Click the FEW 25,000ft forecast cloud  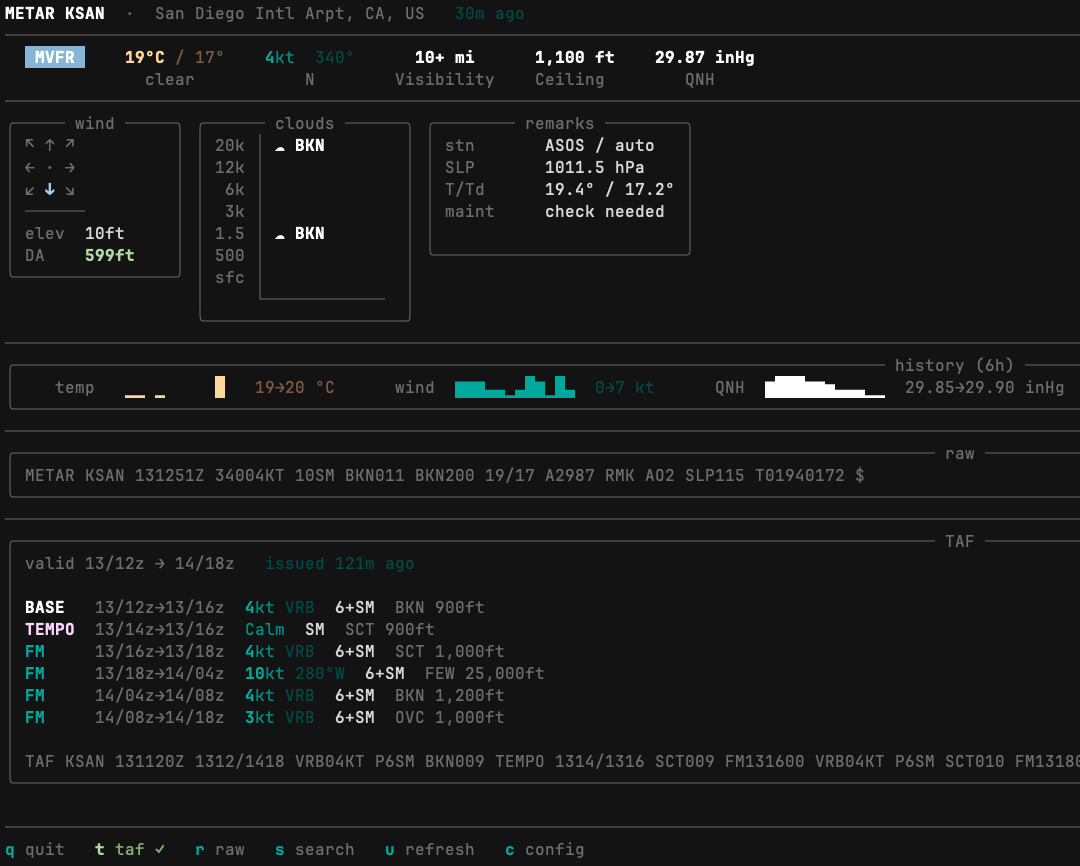tap(485, 673)
